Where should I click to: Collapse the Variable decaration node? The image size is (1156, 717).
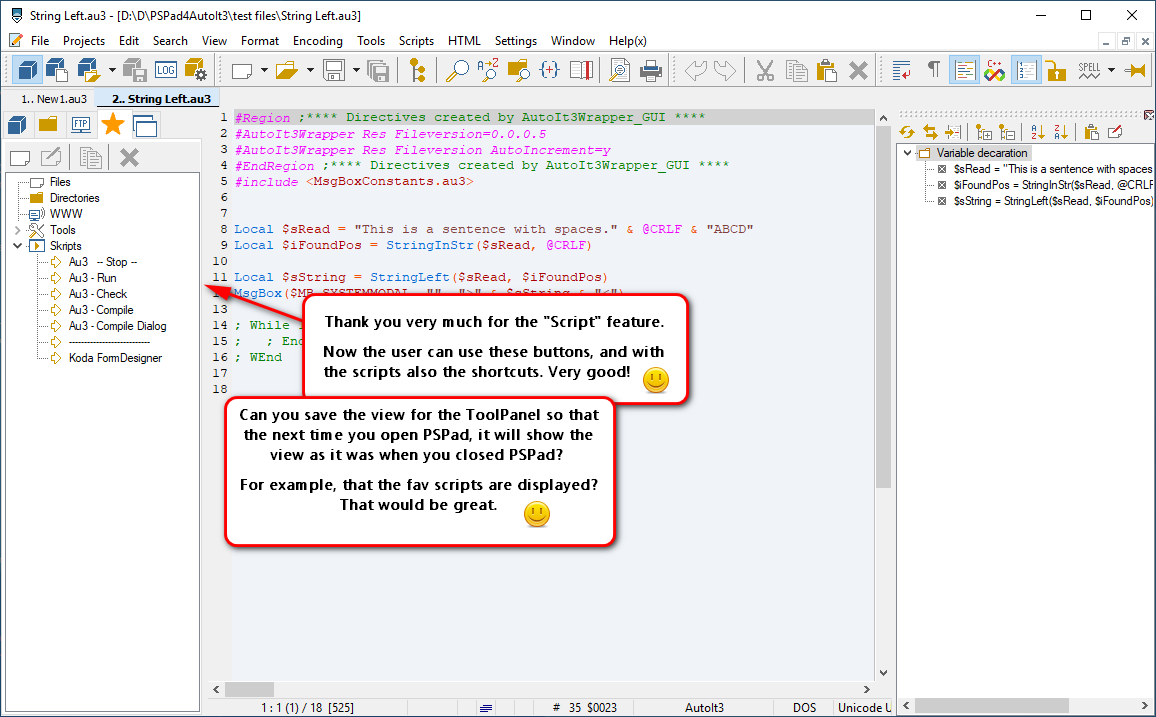pyautogui.click(x=908, y=153)
